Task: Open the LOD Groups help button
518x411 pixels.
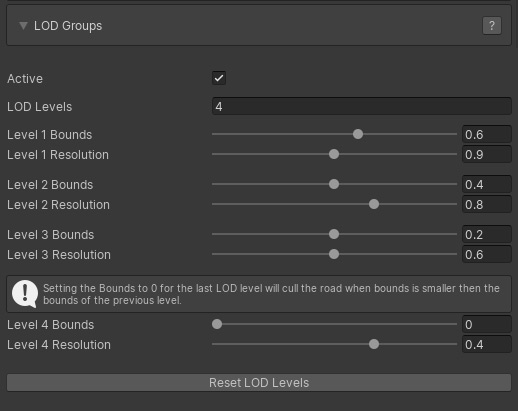Action: tap(492, 26)
